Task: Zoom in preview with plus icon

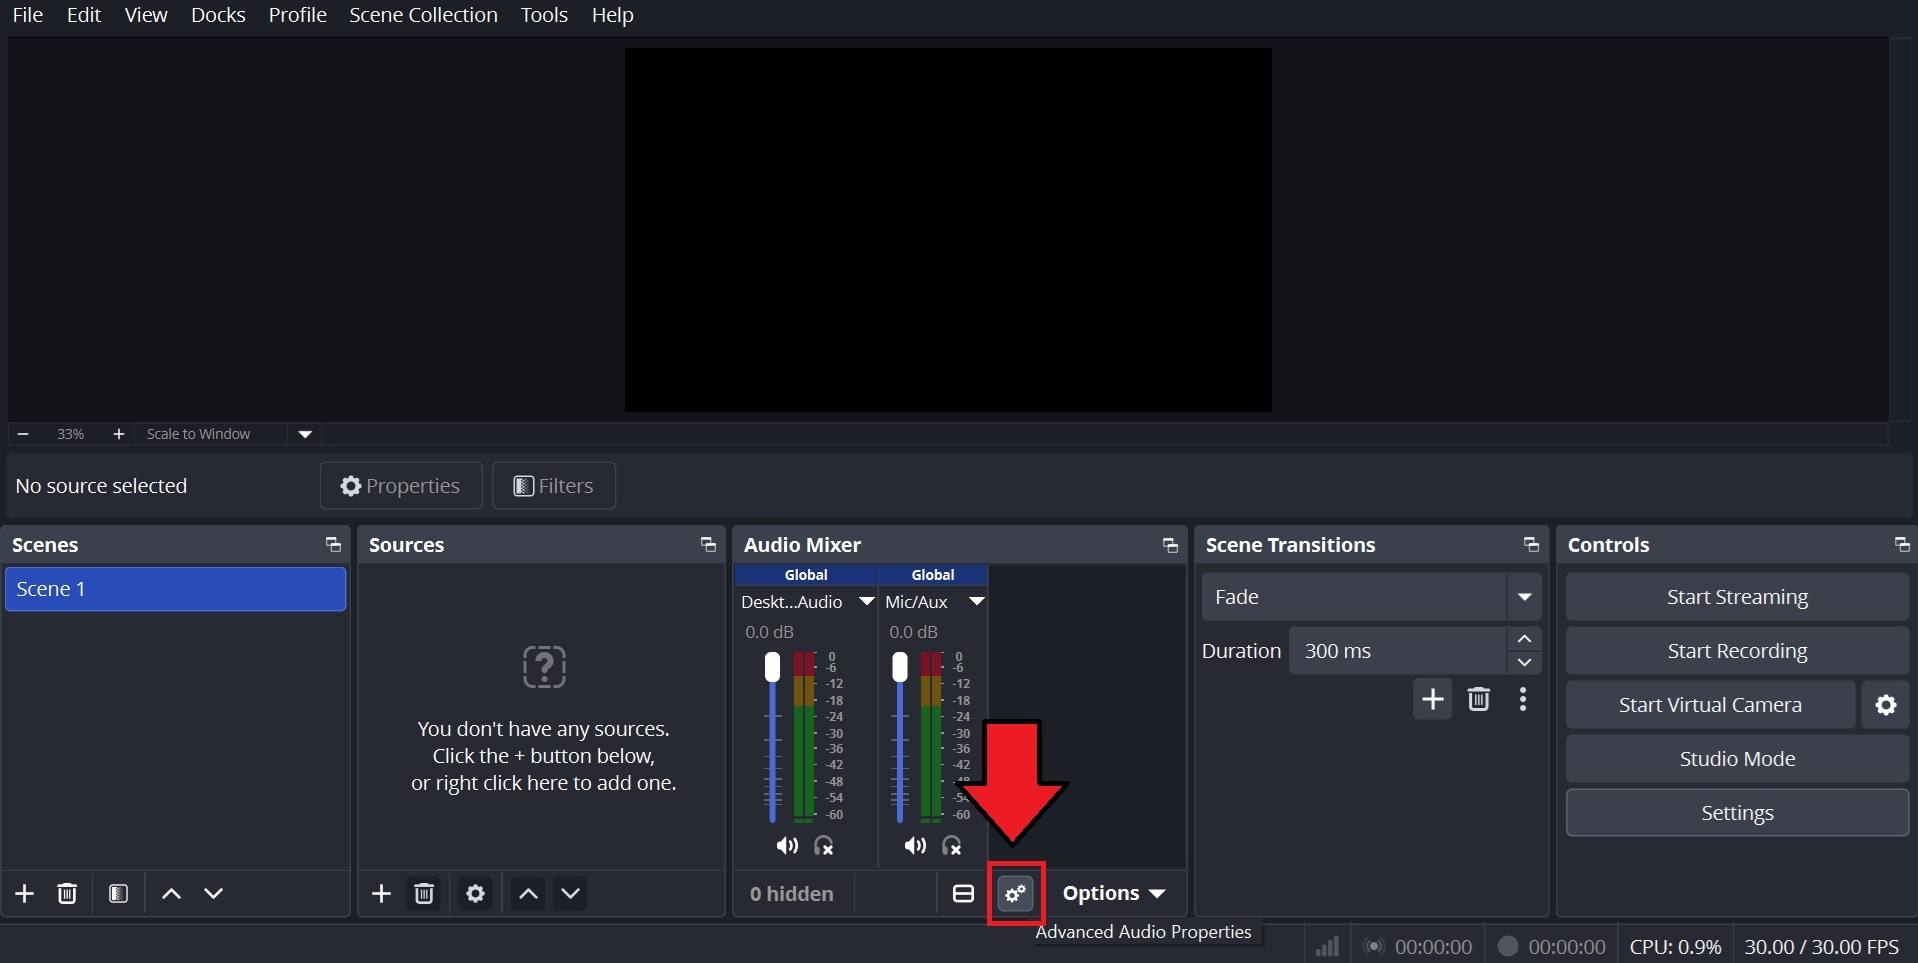Action: [118, 434]
